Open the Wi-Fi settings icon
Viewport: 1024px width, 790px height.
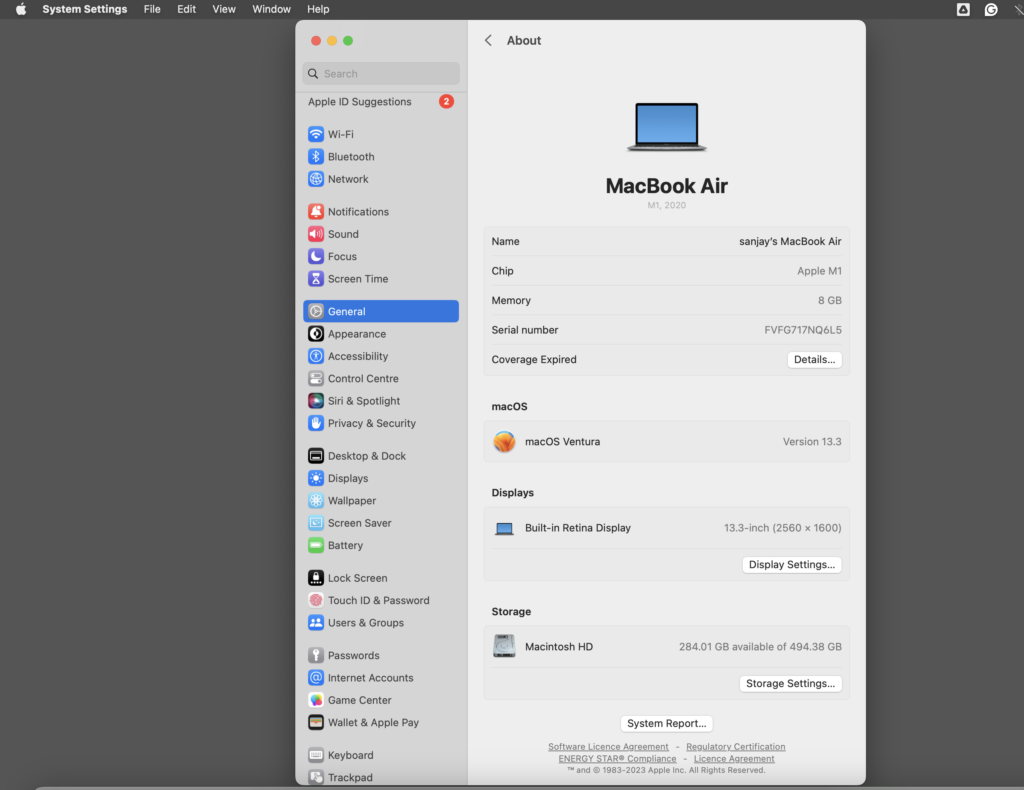[x=316, y=134]
